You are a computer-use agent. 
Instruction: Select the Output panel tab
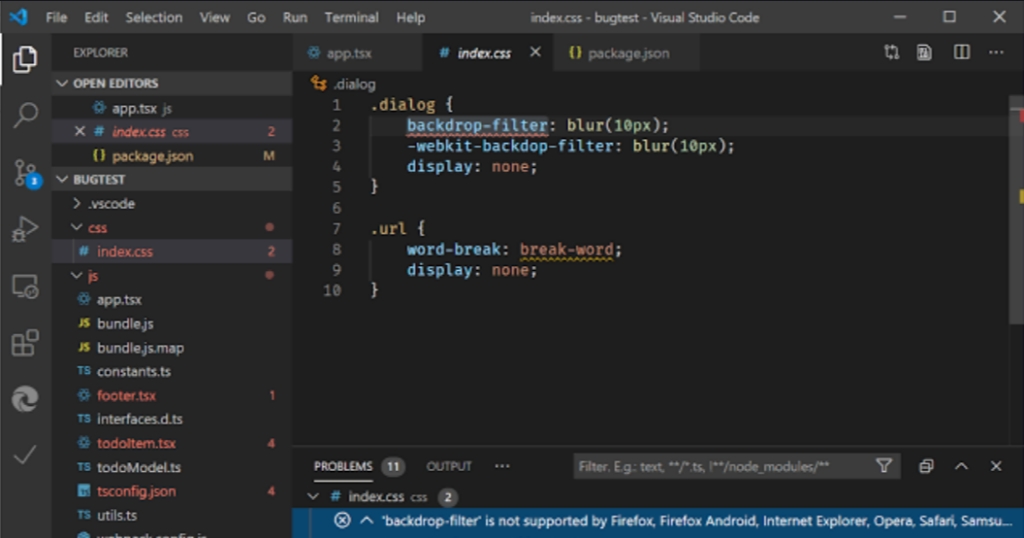[x=449, y=466]
